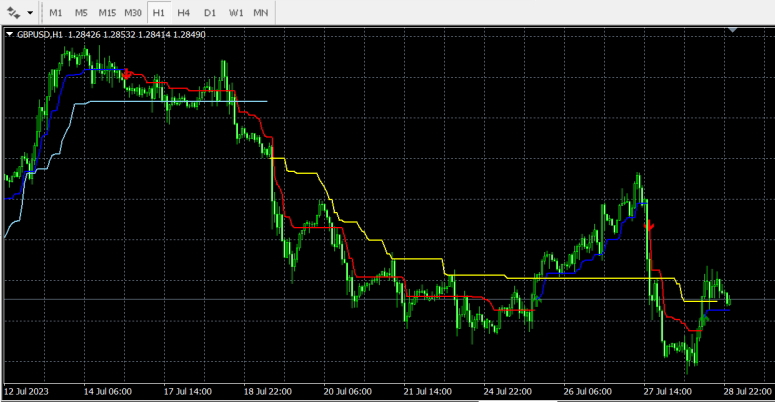
Task: Select the MN monthly timeframe
Action: [x=260, y=13]
